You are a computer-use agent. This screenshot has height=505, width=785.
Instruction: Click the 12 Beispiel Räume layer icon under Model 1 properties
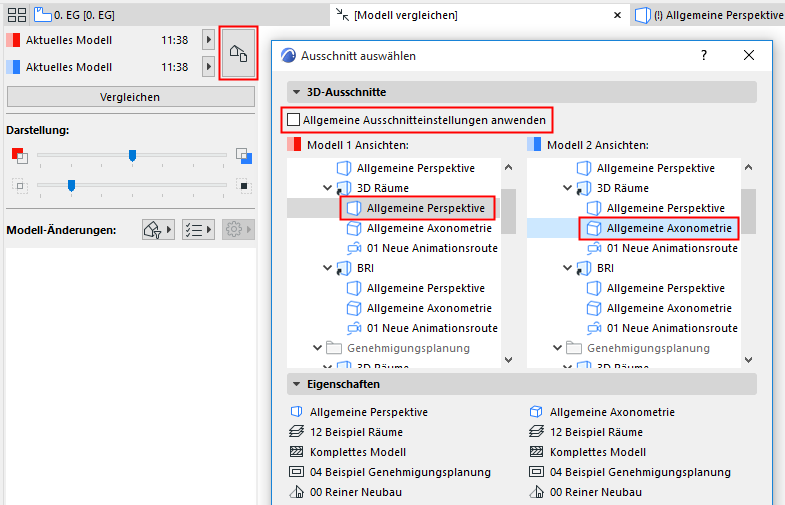tap(296, 431)
